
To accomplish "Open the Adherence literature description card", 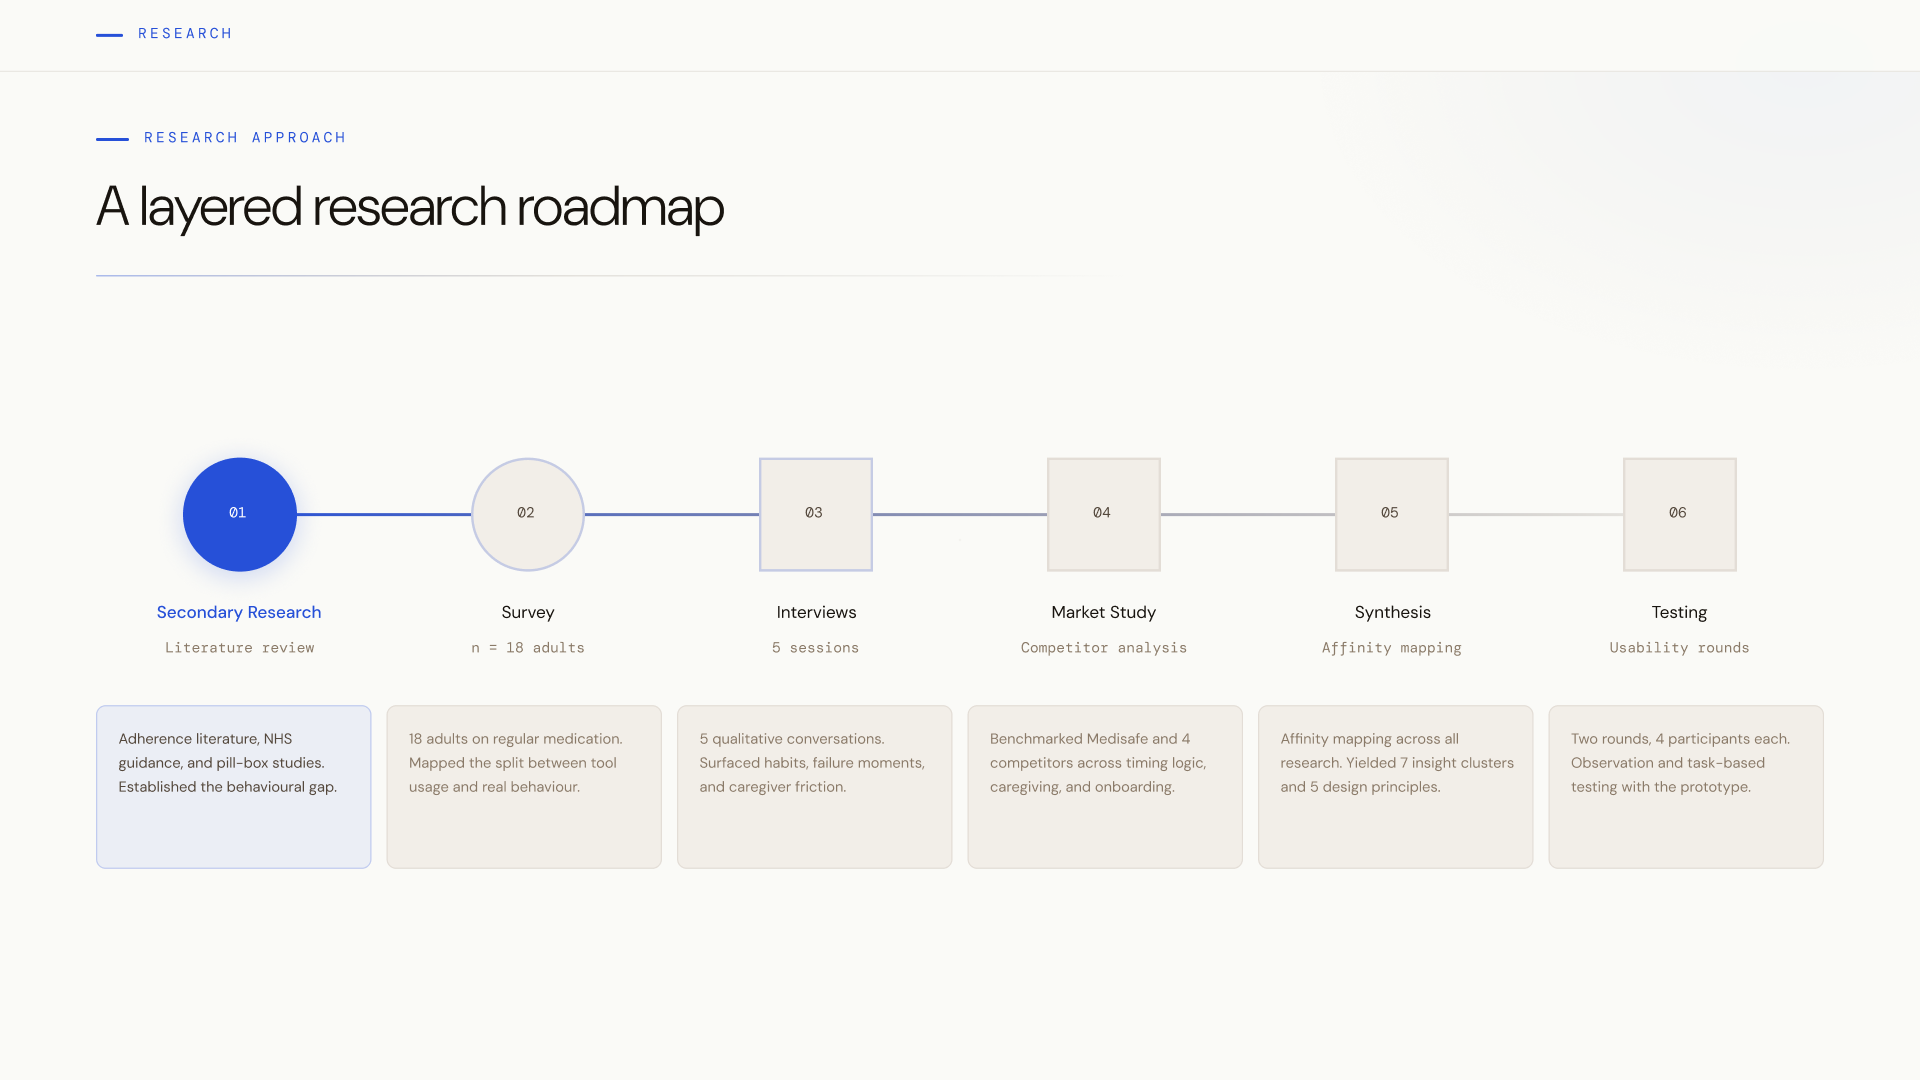I will [x=233, y=786].
